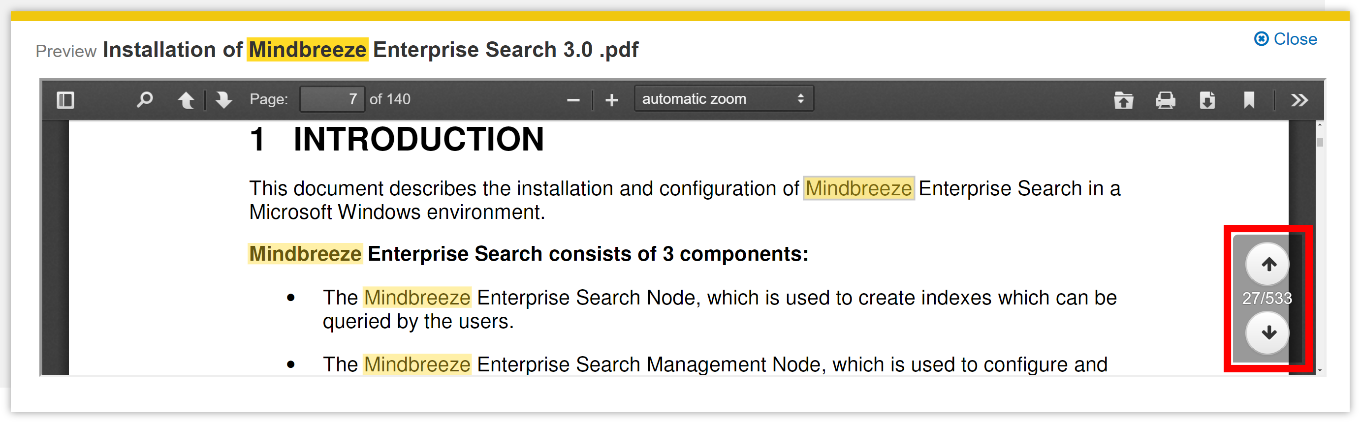Go to previous page in PDF toolbar
Screen dimensions: 1361x423
[186, 100]
